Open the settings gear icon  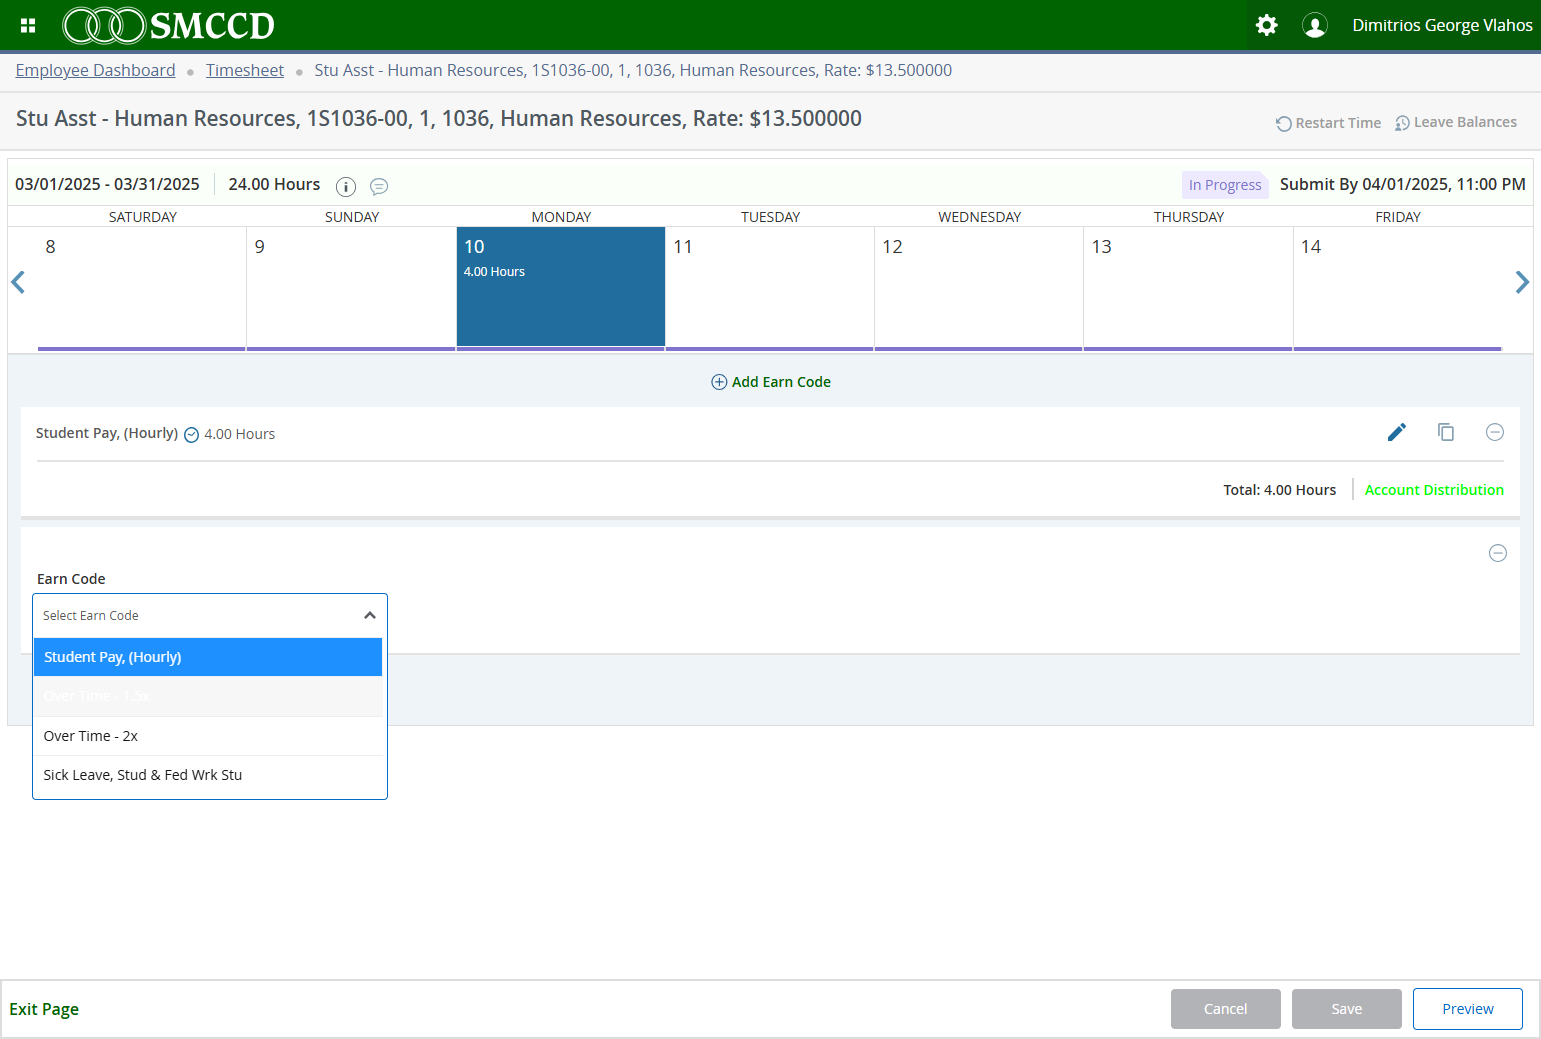pyautogui.click(x=1266, y=25)
